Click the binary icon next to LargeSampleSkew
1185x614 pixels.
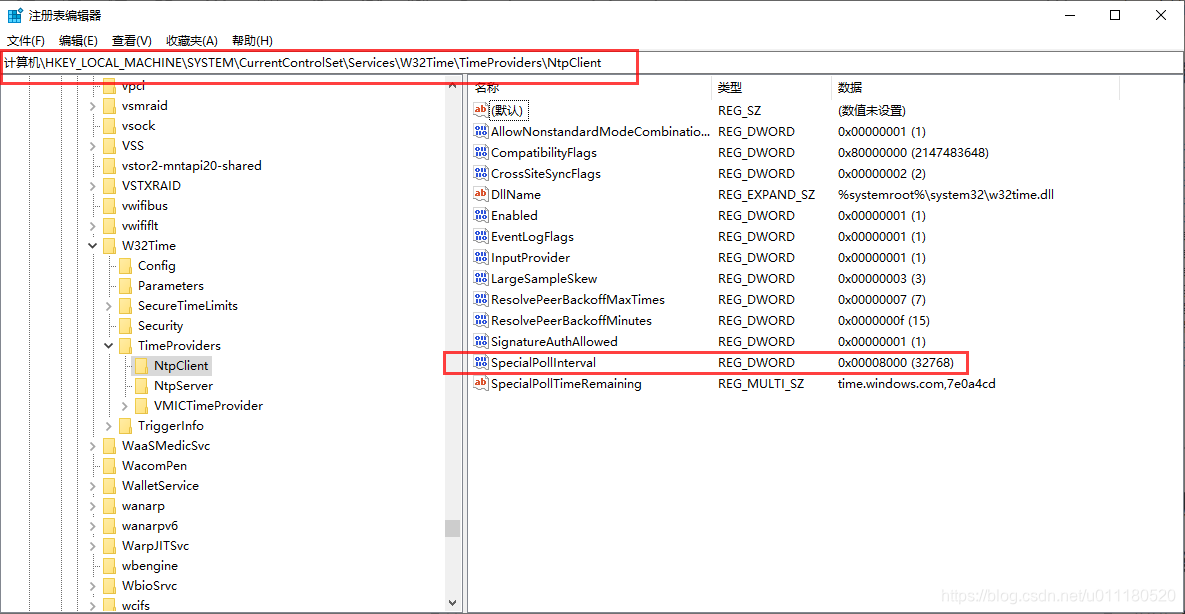point(481,278)
